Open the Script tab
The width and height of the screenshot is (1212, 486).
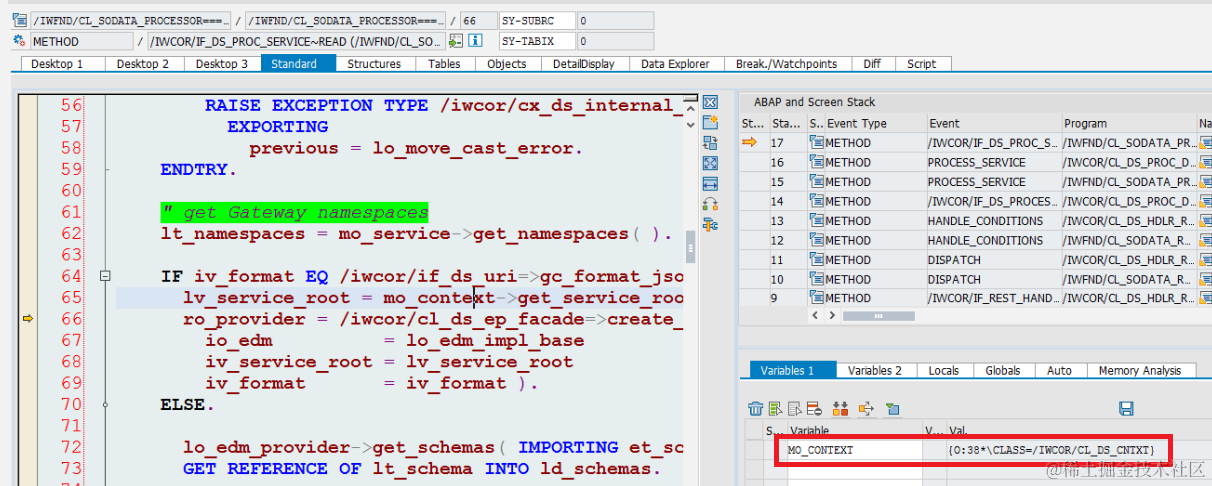[922, 63]
